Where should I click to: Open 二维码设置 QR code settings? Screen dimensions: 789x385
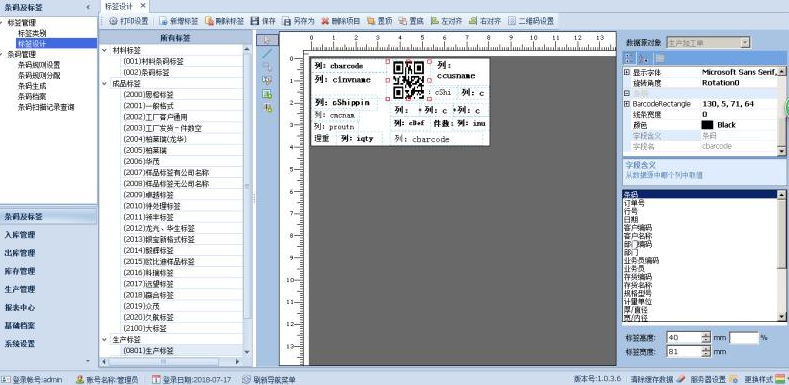tap(531, 21)
